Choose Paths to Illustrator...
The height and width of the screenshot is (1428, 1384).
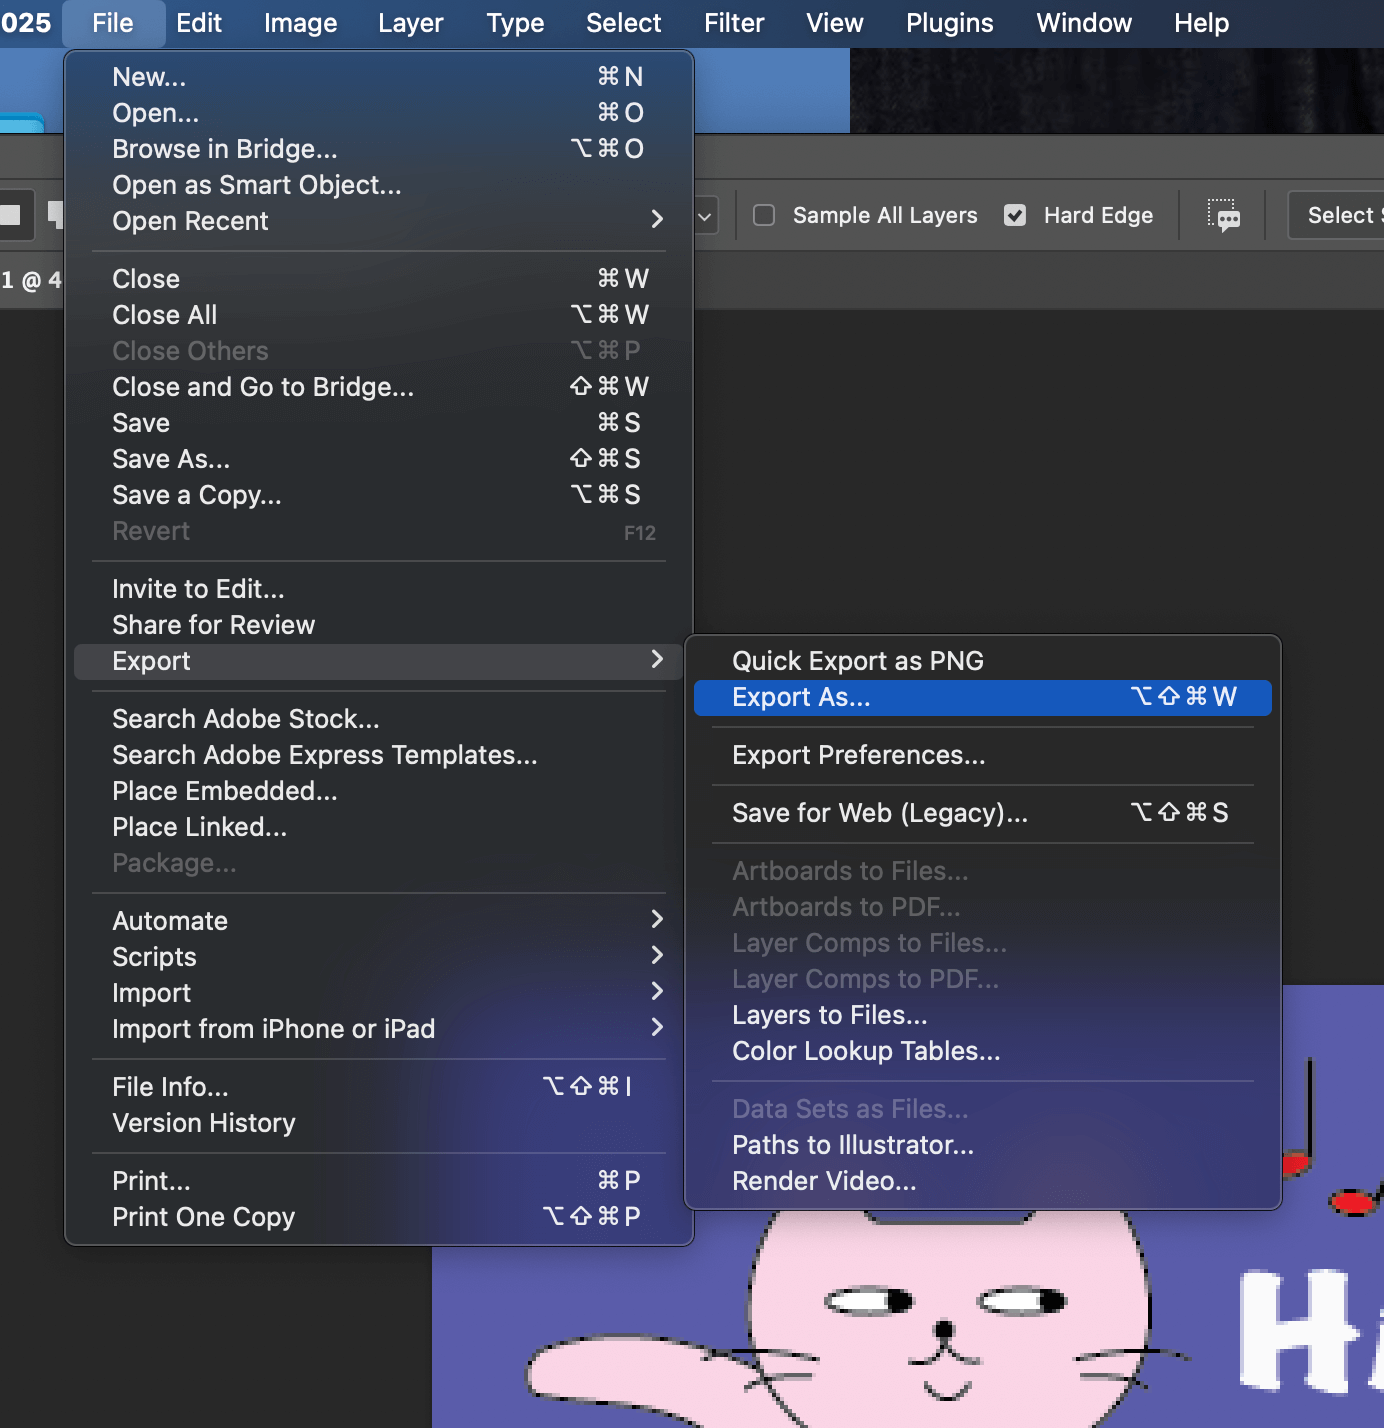(x=982, y=1145)
